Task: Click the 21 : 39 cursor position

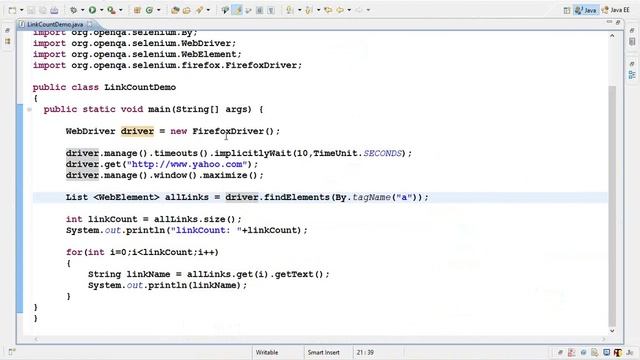Action: pos(365,352)
